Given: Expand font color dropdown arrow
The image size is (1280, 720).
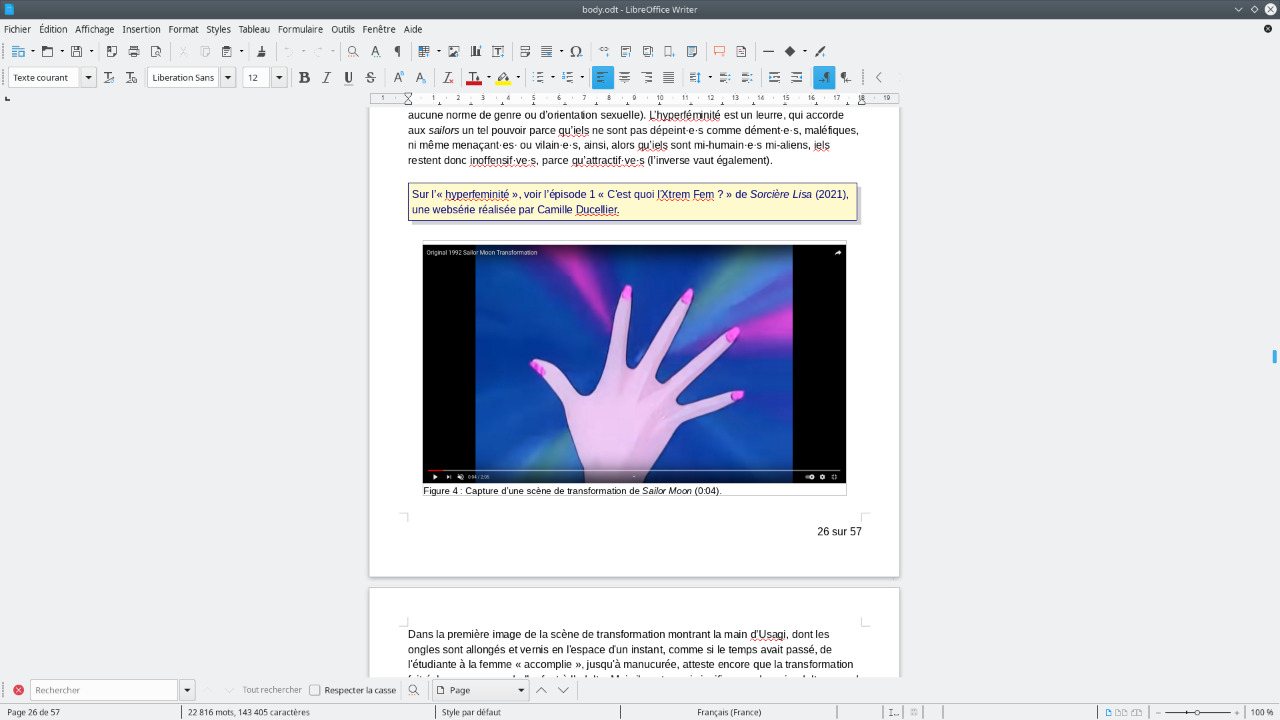Looking at the screenshot, I should 488,77.
